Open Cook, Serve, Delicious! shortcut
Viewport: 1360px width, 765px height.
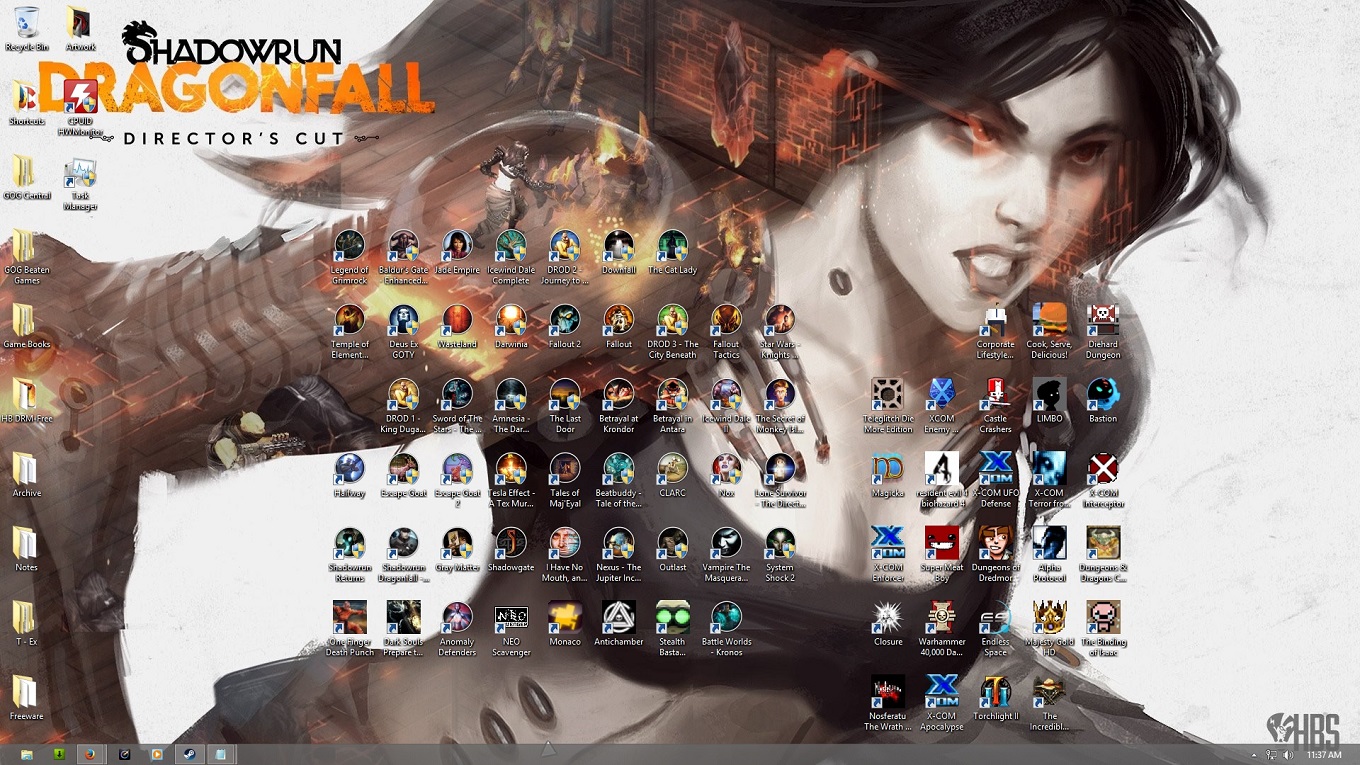coord(1049,332)
